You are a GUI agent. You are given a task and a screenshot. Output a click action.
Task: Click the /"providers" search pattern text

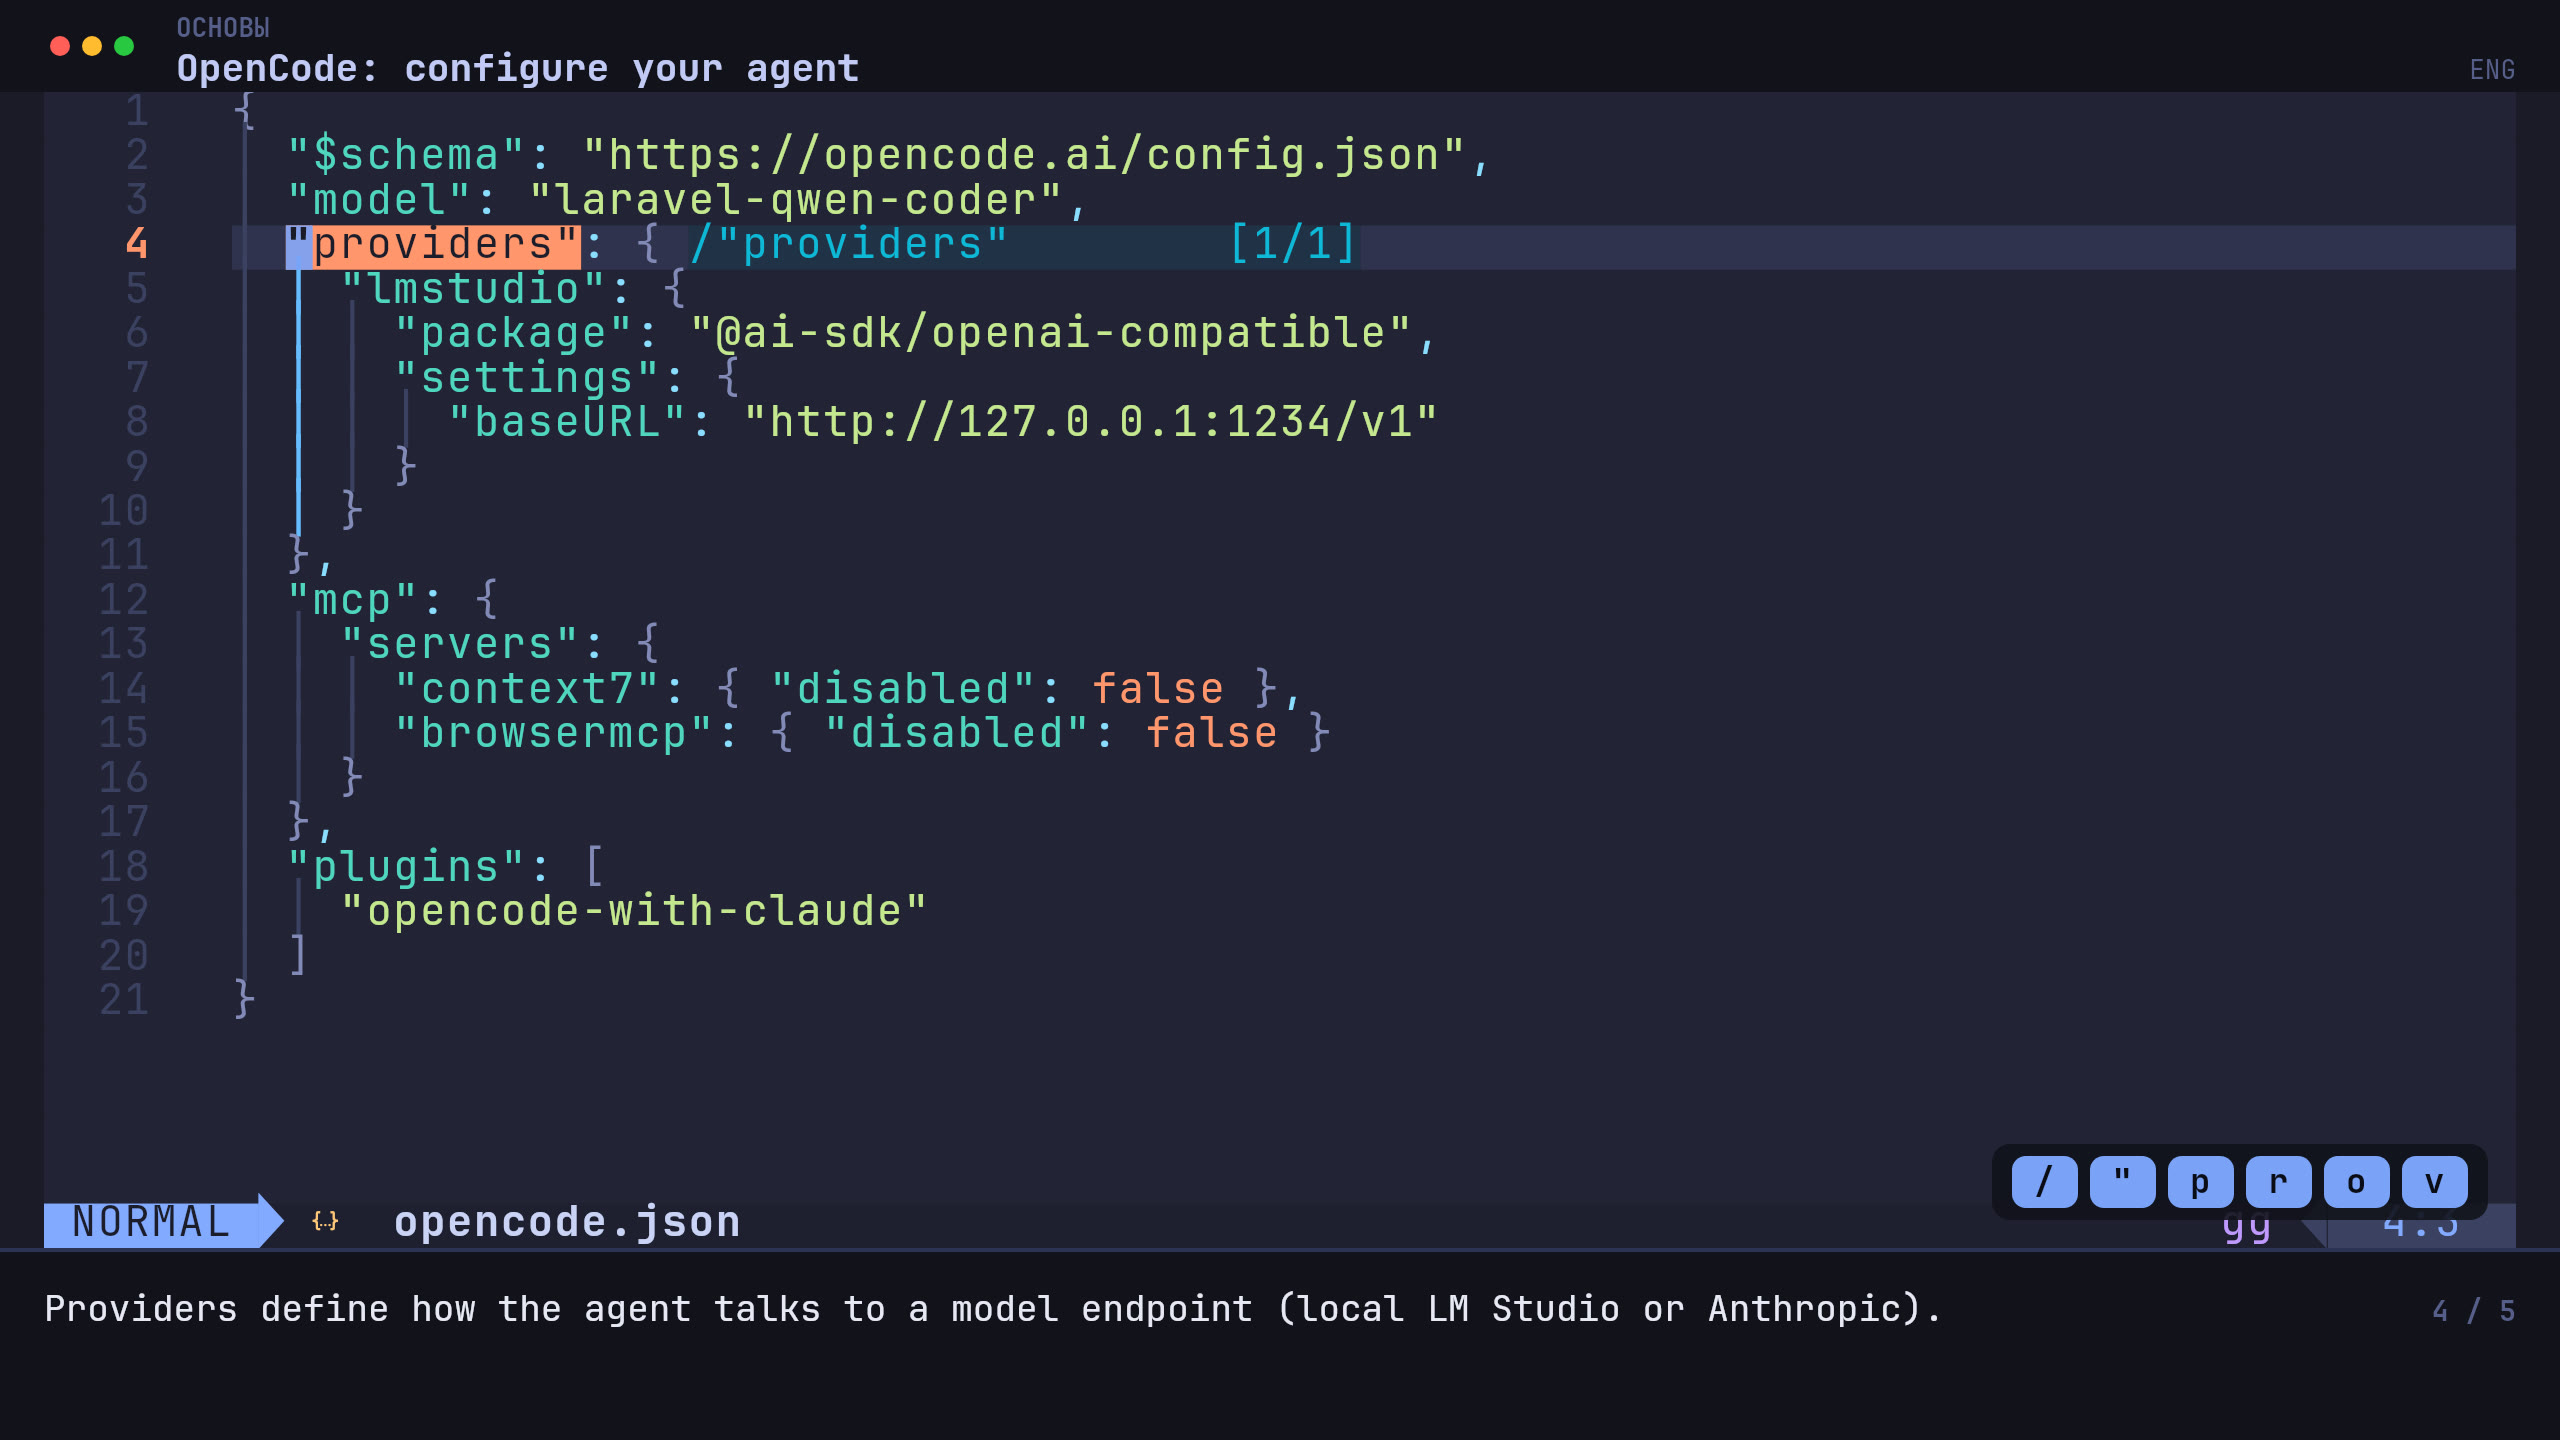tap(849, 245)
